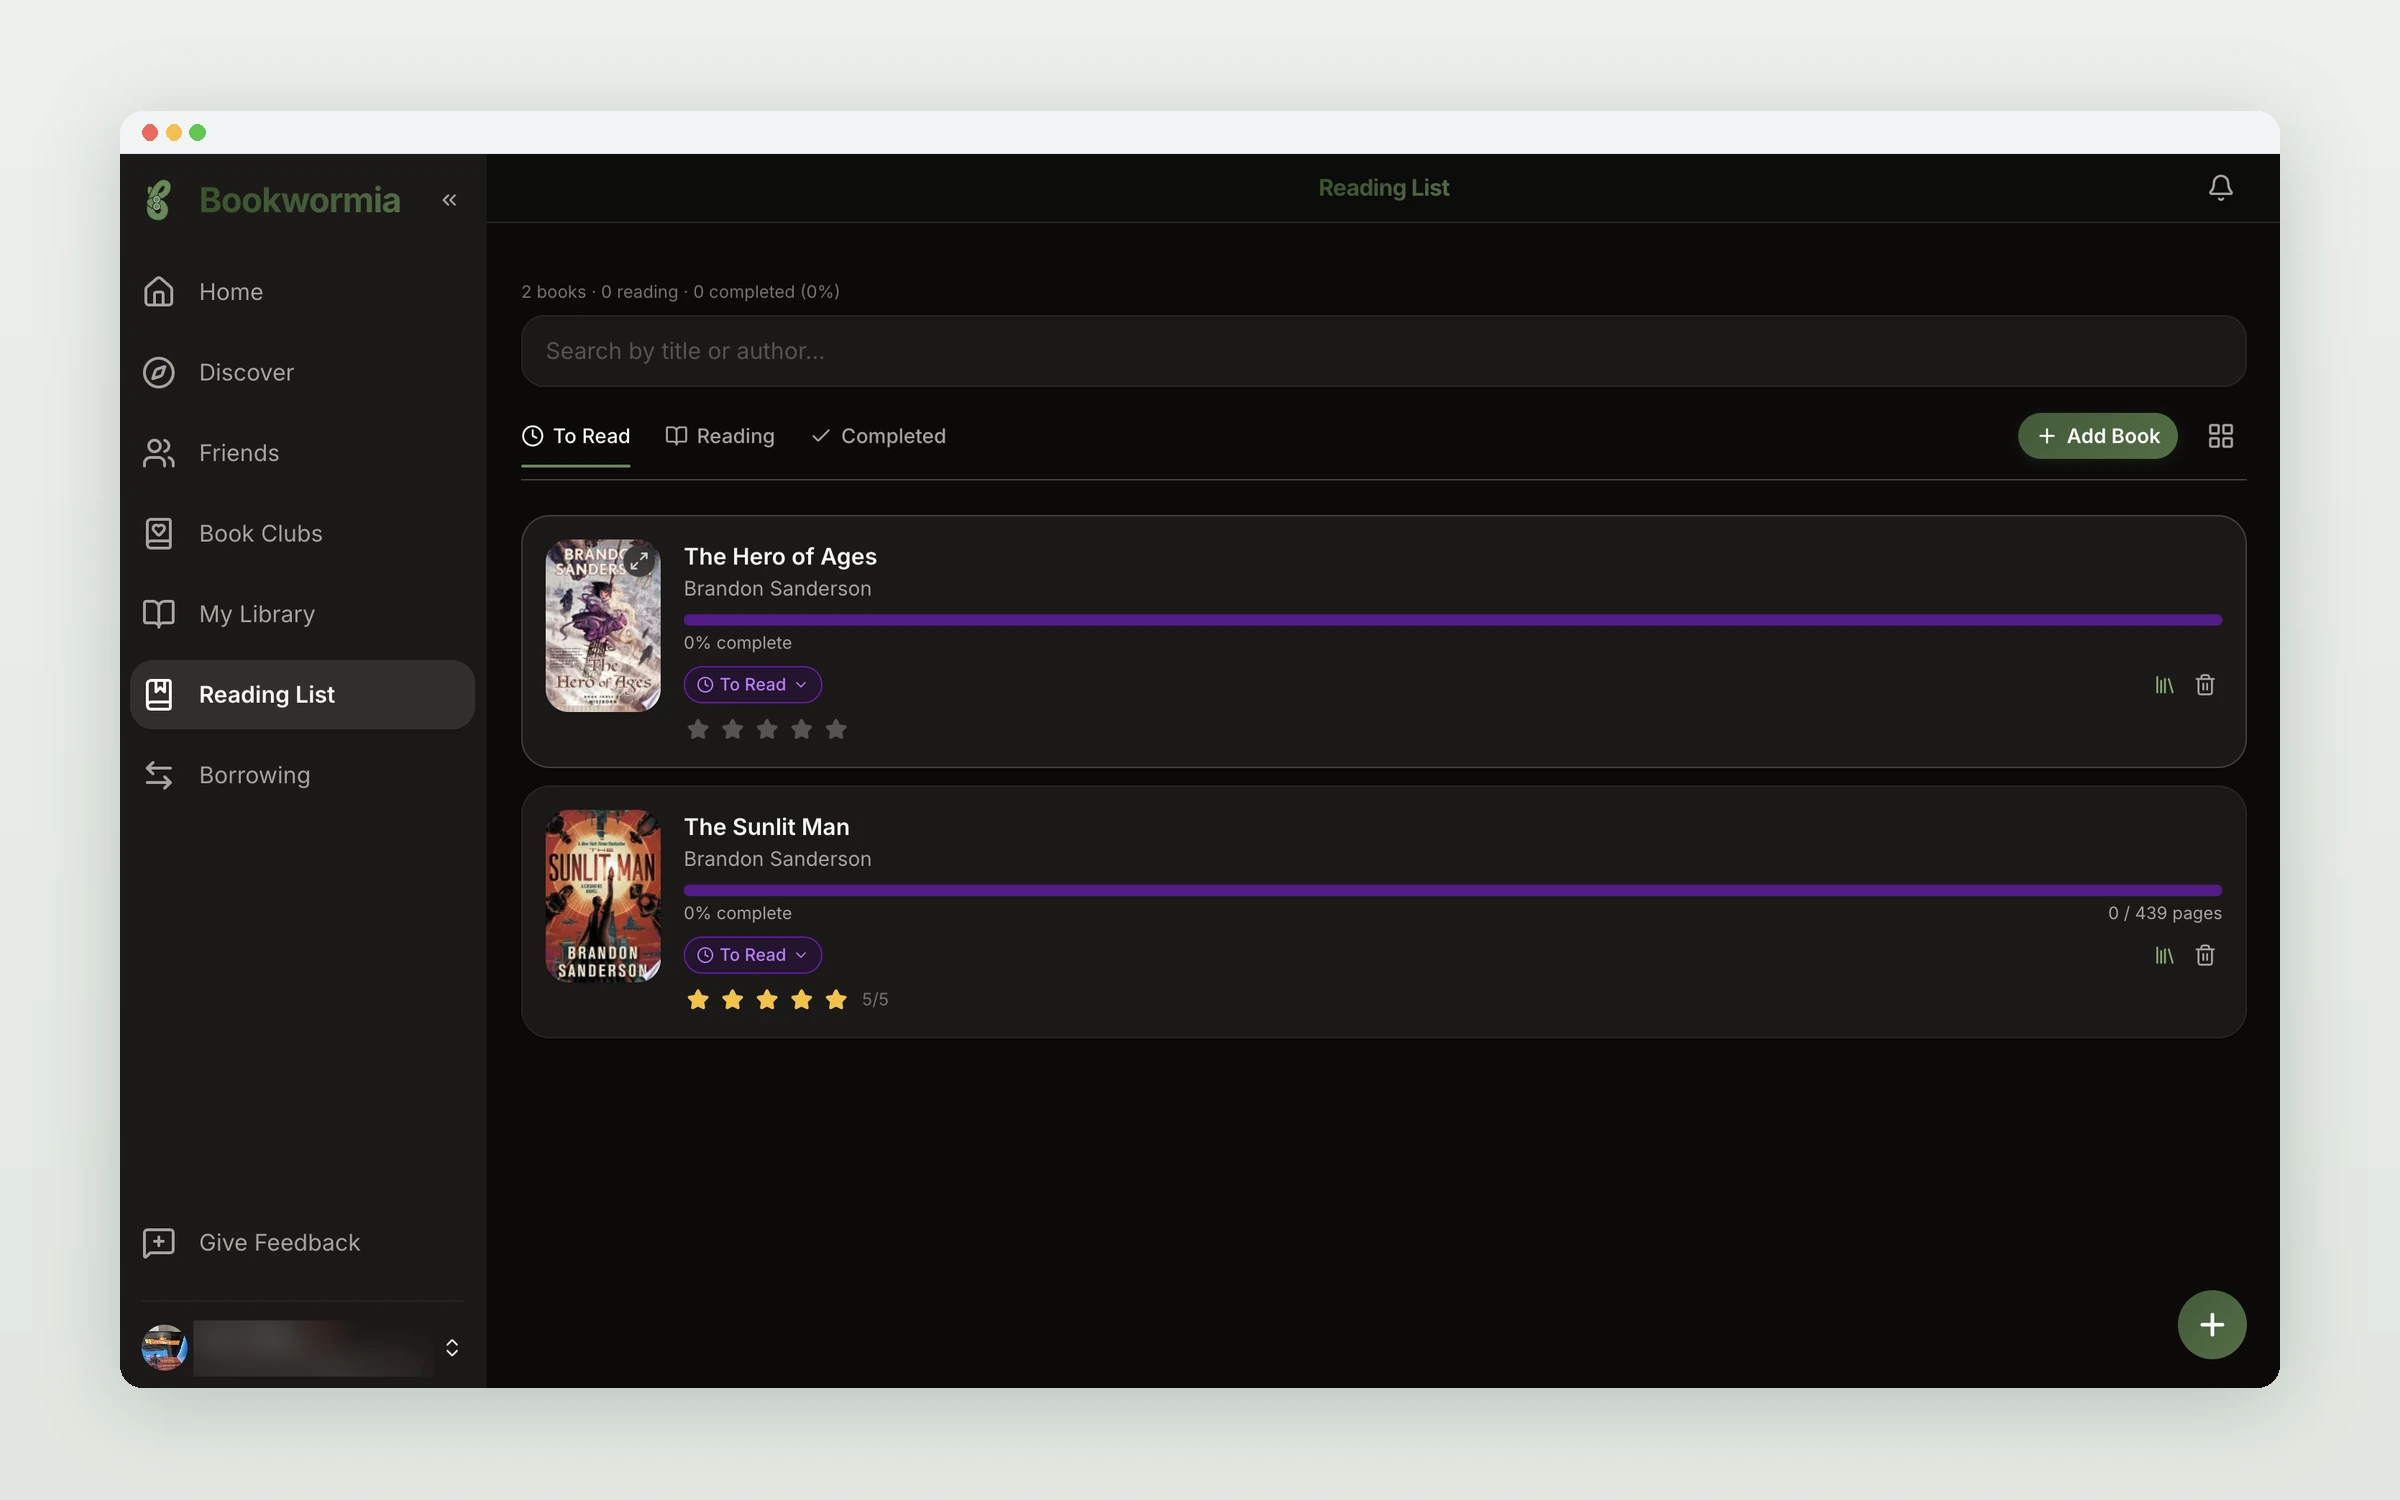Collapse the sidebar with the double-chevron icon

point(449,200)
